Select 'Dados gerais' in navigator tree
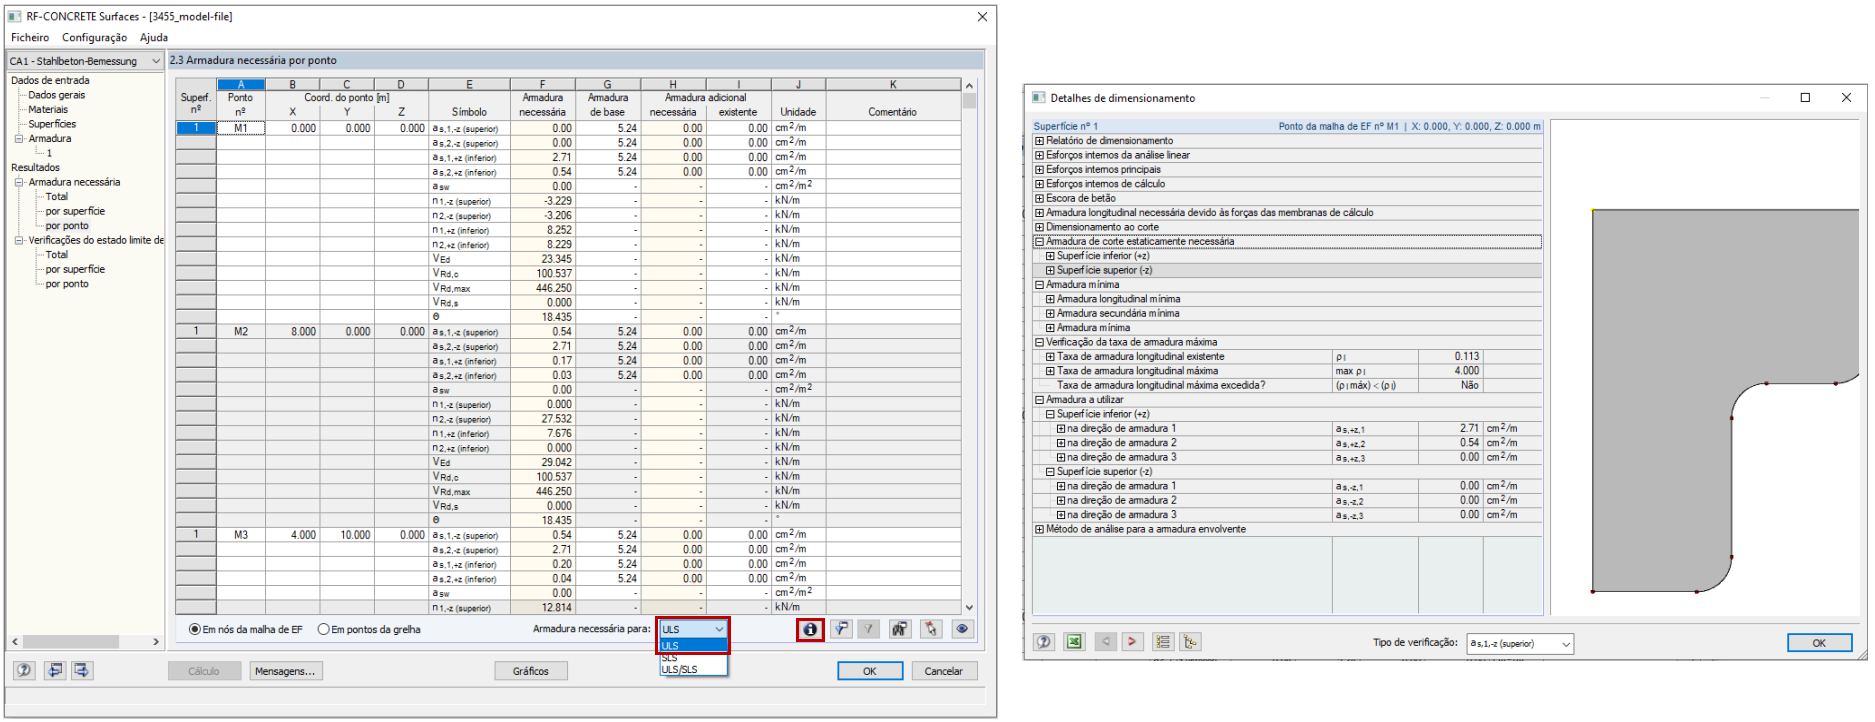Image resolution: width=1875 pixels, height=722 pixels. click(57, 95)
